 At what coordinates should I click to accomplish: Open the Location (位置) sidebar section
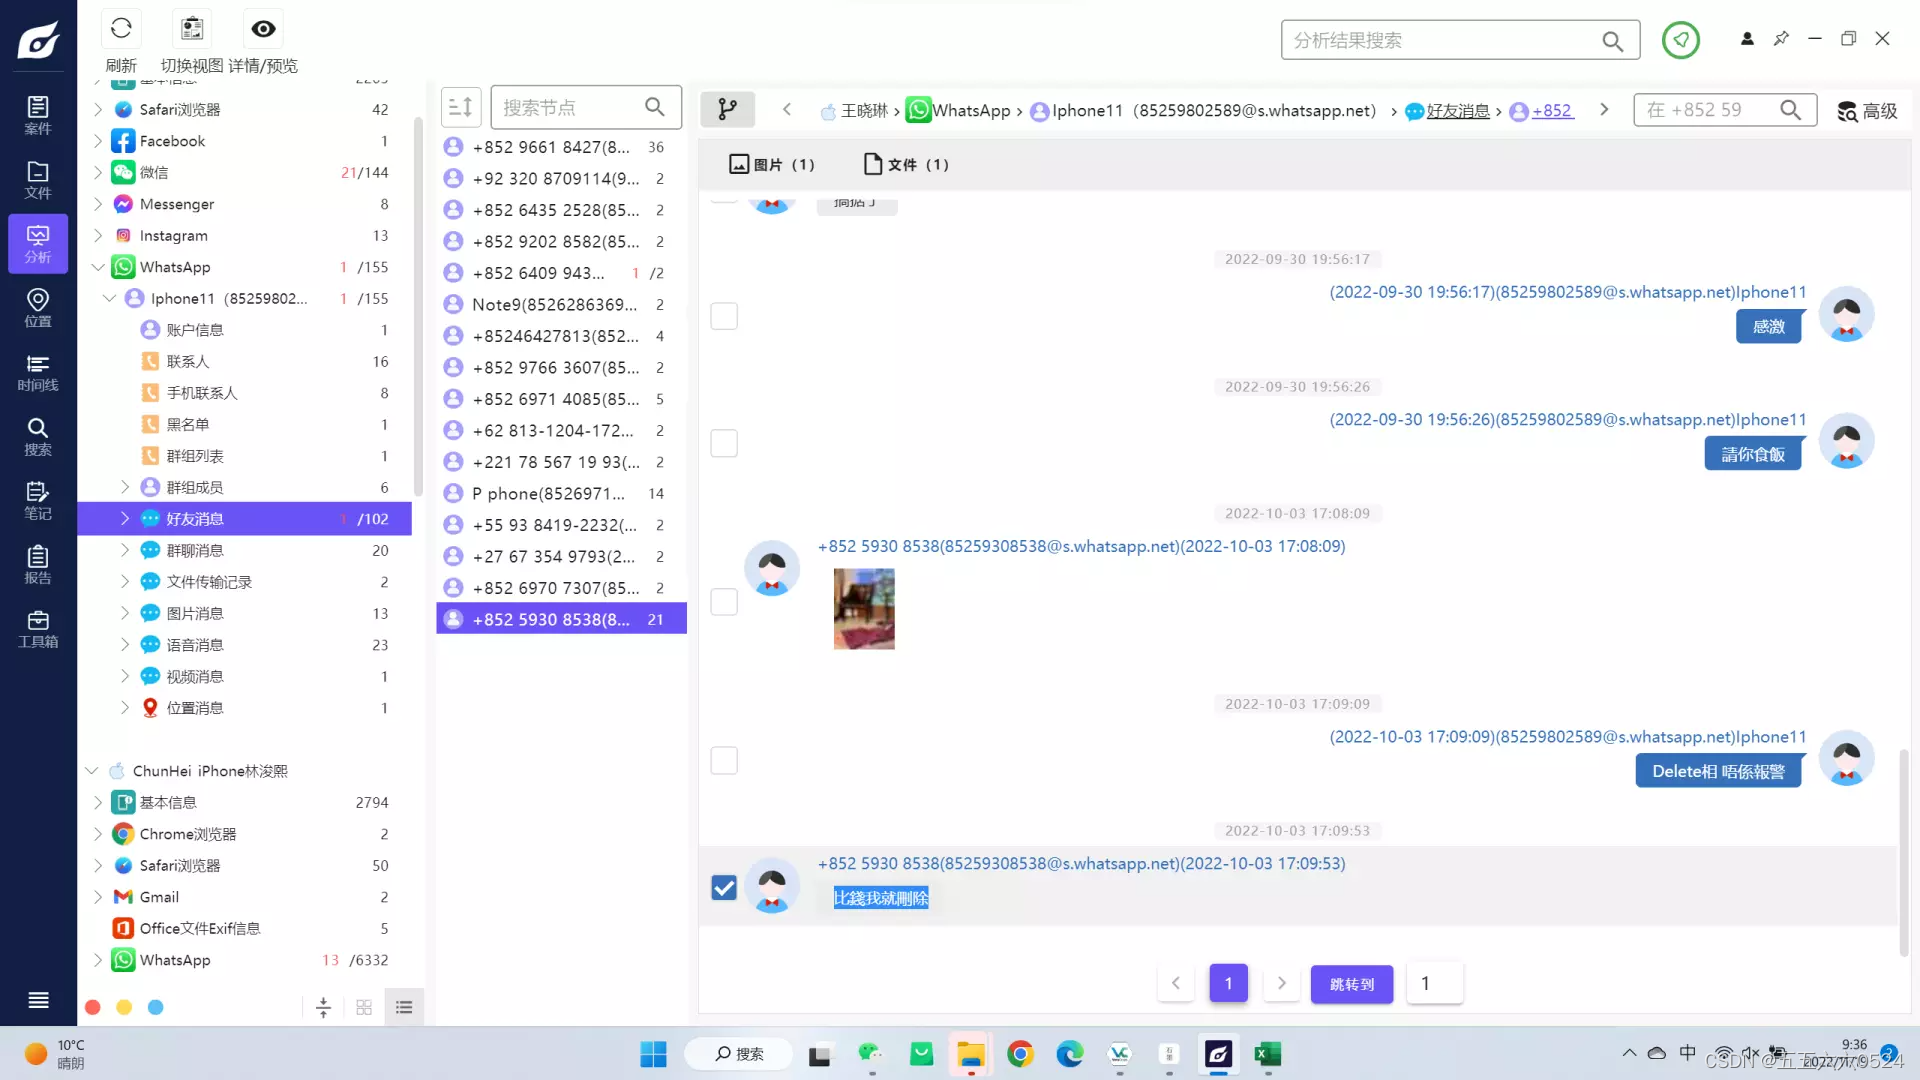coord(38,307)
